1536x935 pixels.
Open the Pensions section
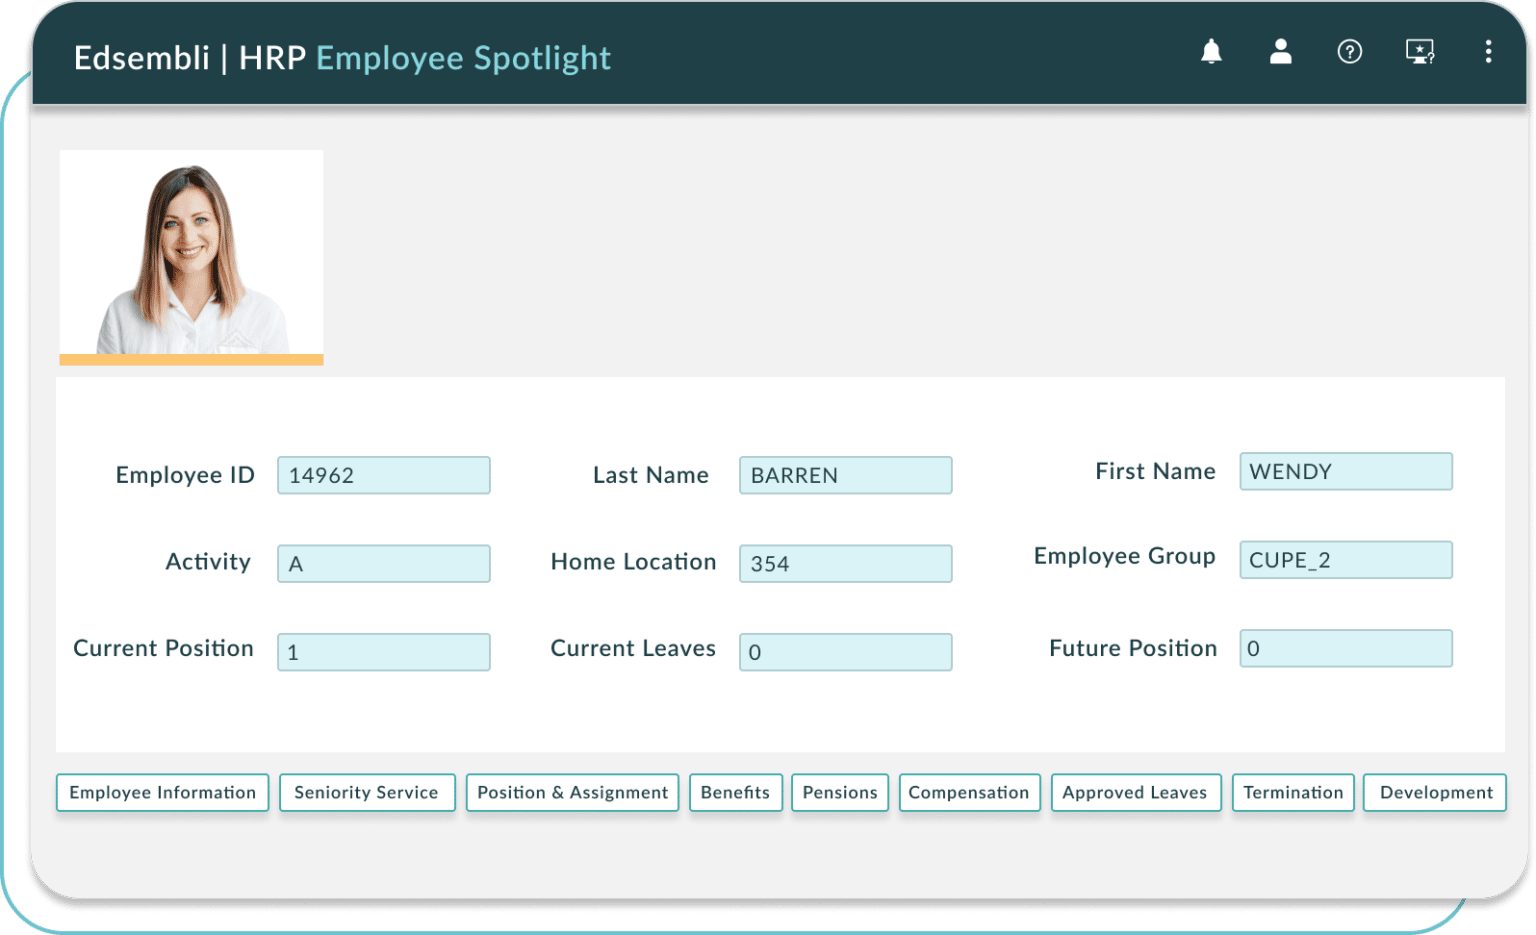pos(839,792)
